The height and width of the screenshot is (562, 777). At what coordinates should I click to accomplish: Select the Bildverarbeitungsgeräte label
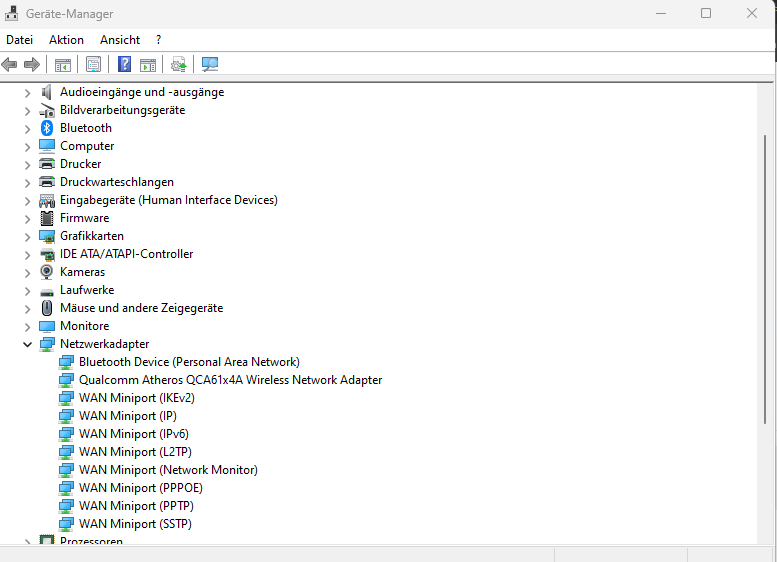tap(122, 110)
